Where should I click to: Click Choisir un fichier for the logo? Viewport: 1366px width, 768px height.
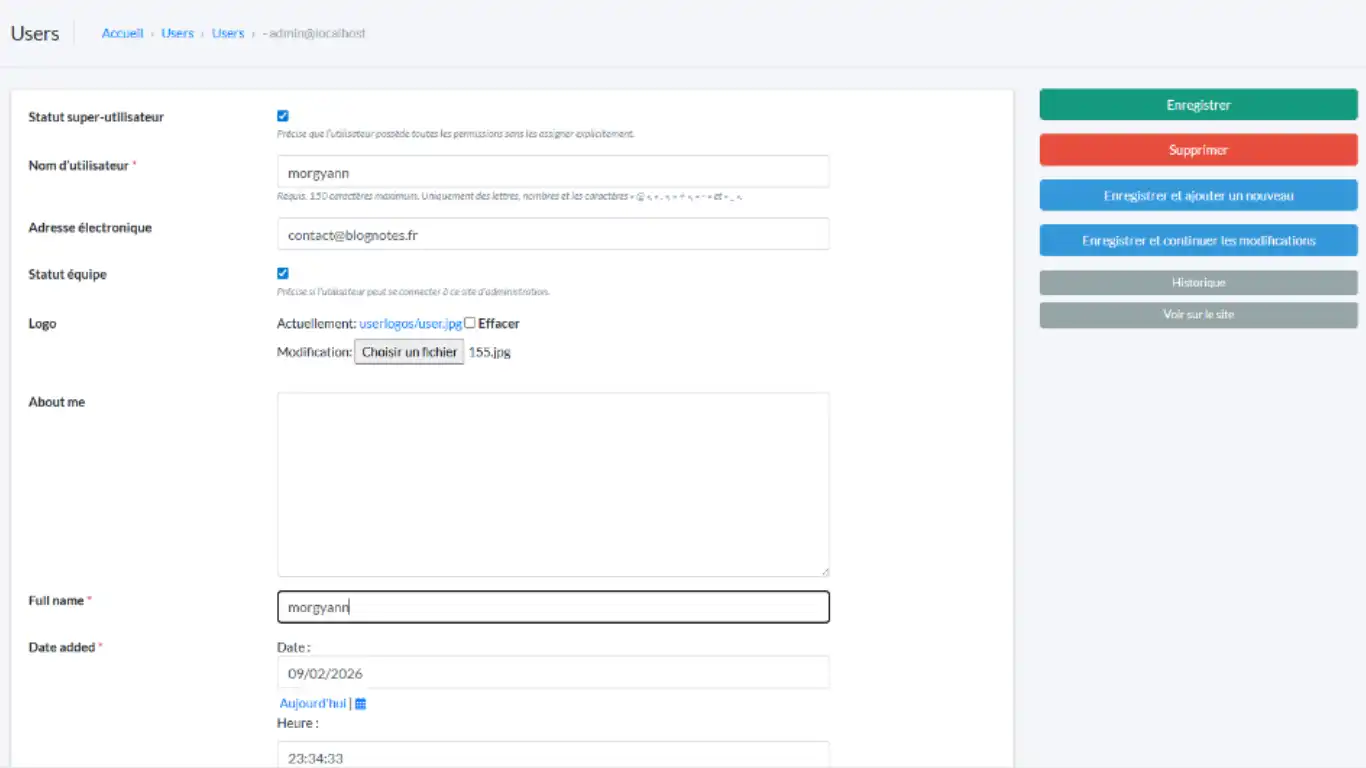coord(409,352)
